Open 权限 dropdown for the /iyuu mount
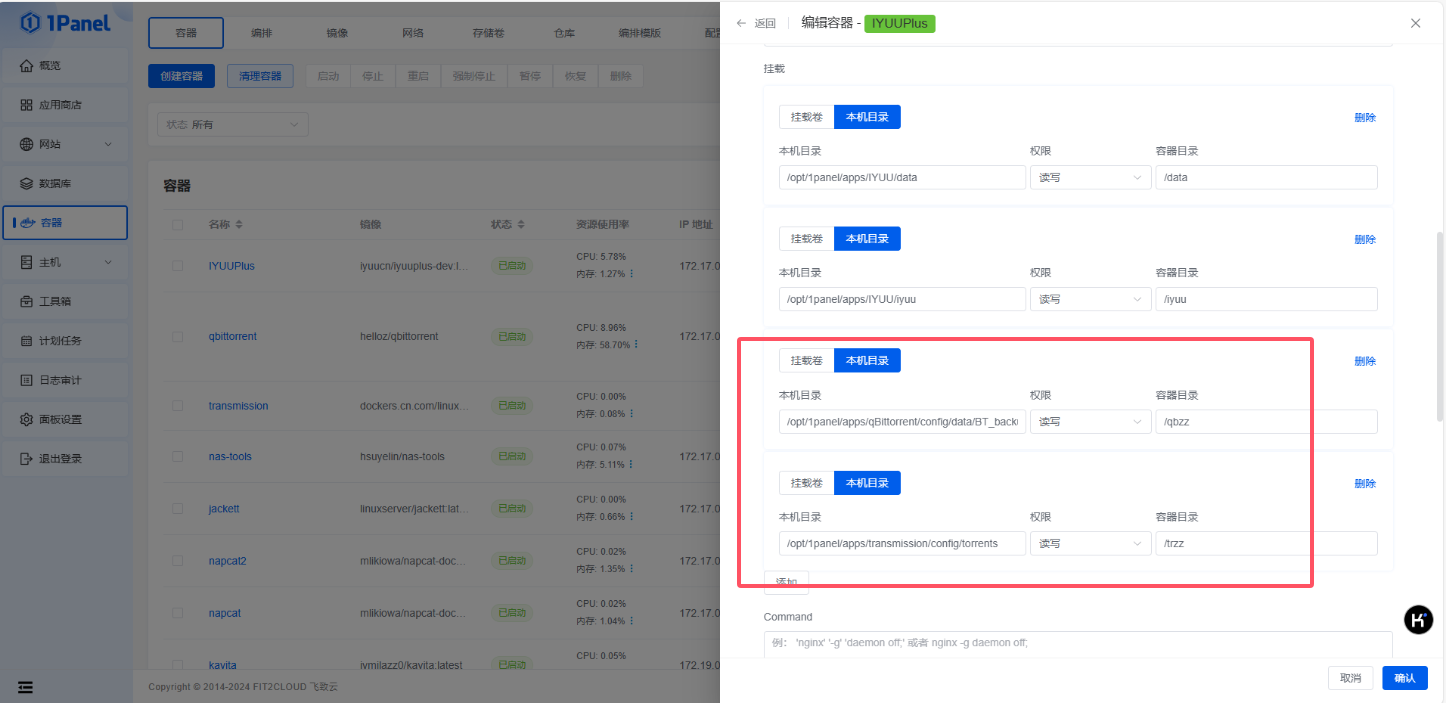 (1090, 299)
